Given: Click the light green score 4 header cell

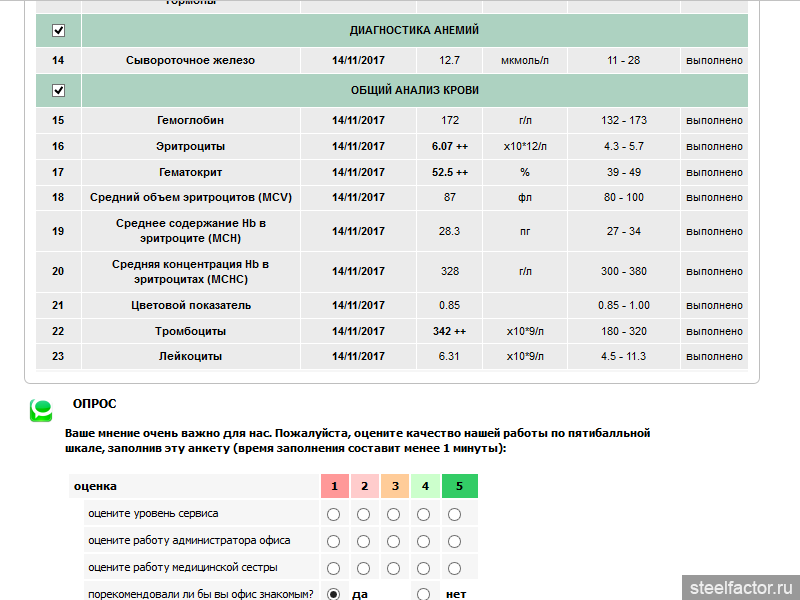Looking at the screenshot, I should (425, 486).
